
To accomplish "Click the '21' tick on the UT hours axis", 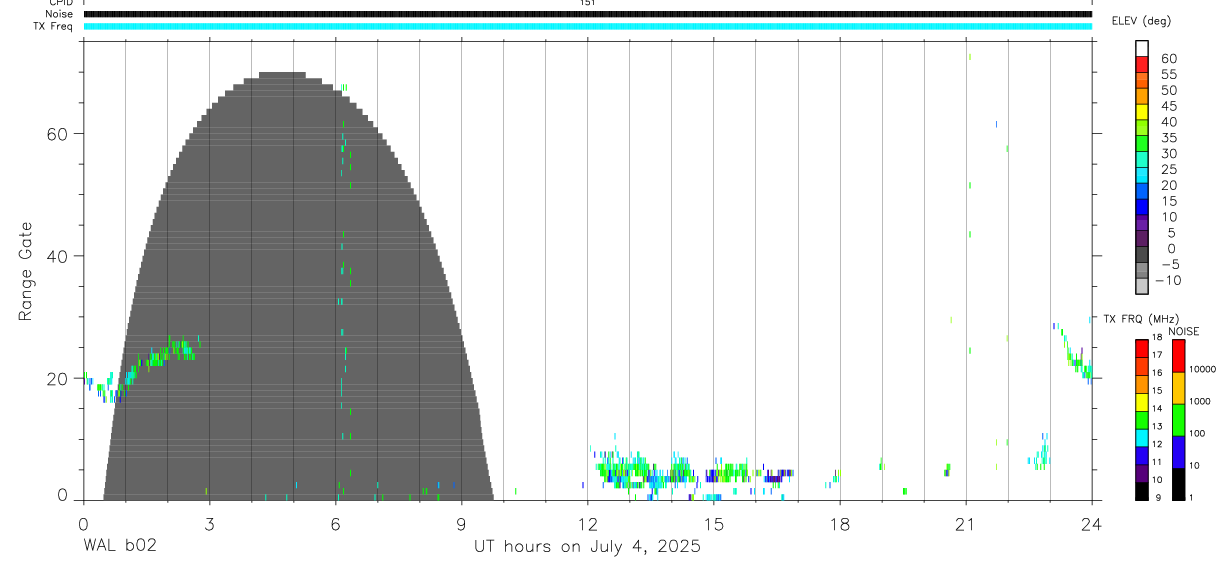I will pos(965,523).
